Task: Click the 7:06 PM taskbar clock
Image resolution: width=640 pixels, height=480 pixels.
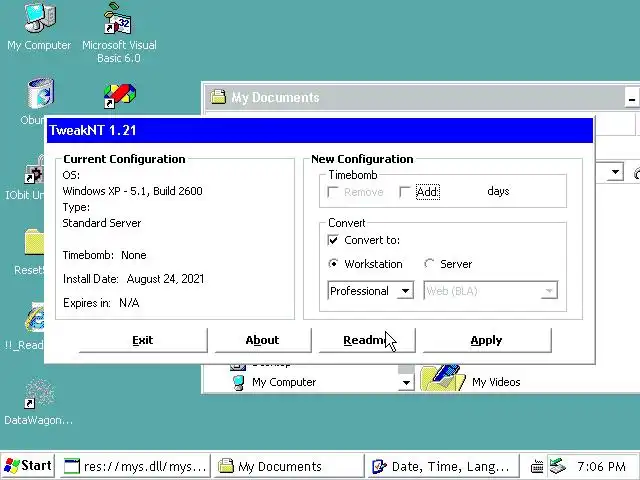Action: click(x=601, y=467)
